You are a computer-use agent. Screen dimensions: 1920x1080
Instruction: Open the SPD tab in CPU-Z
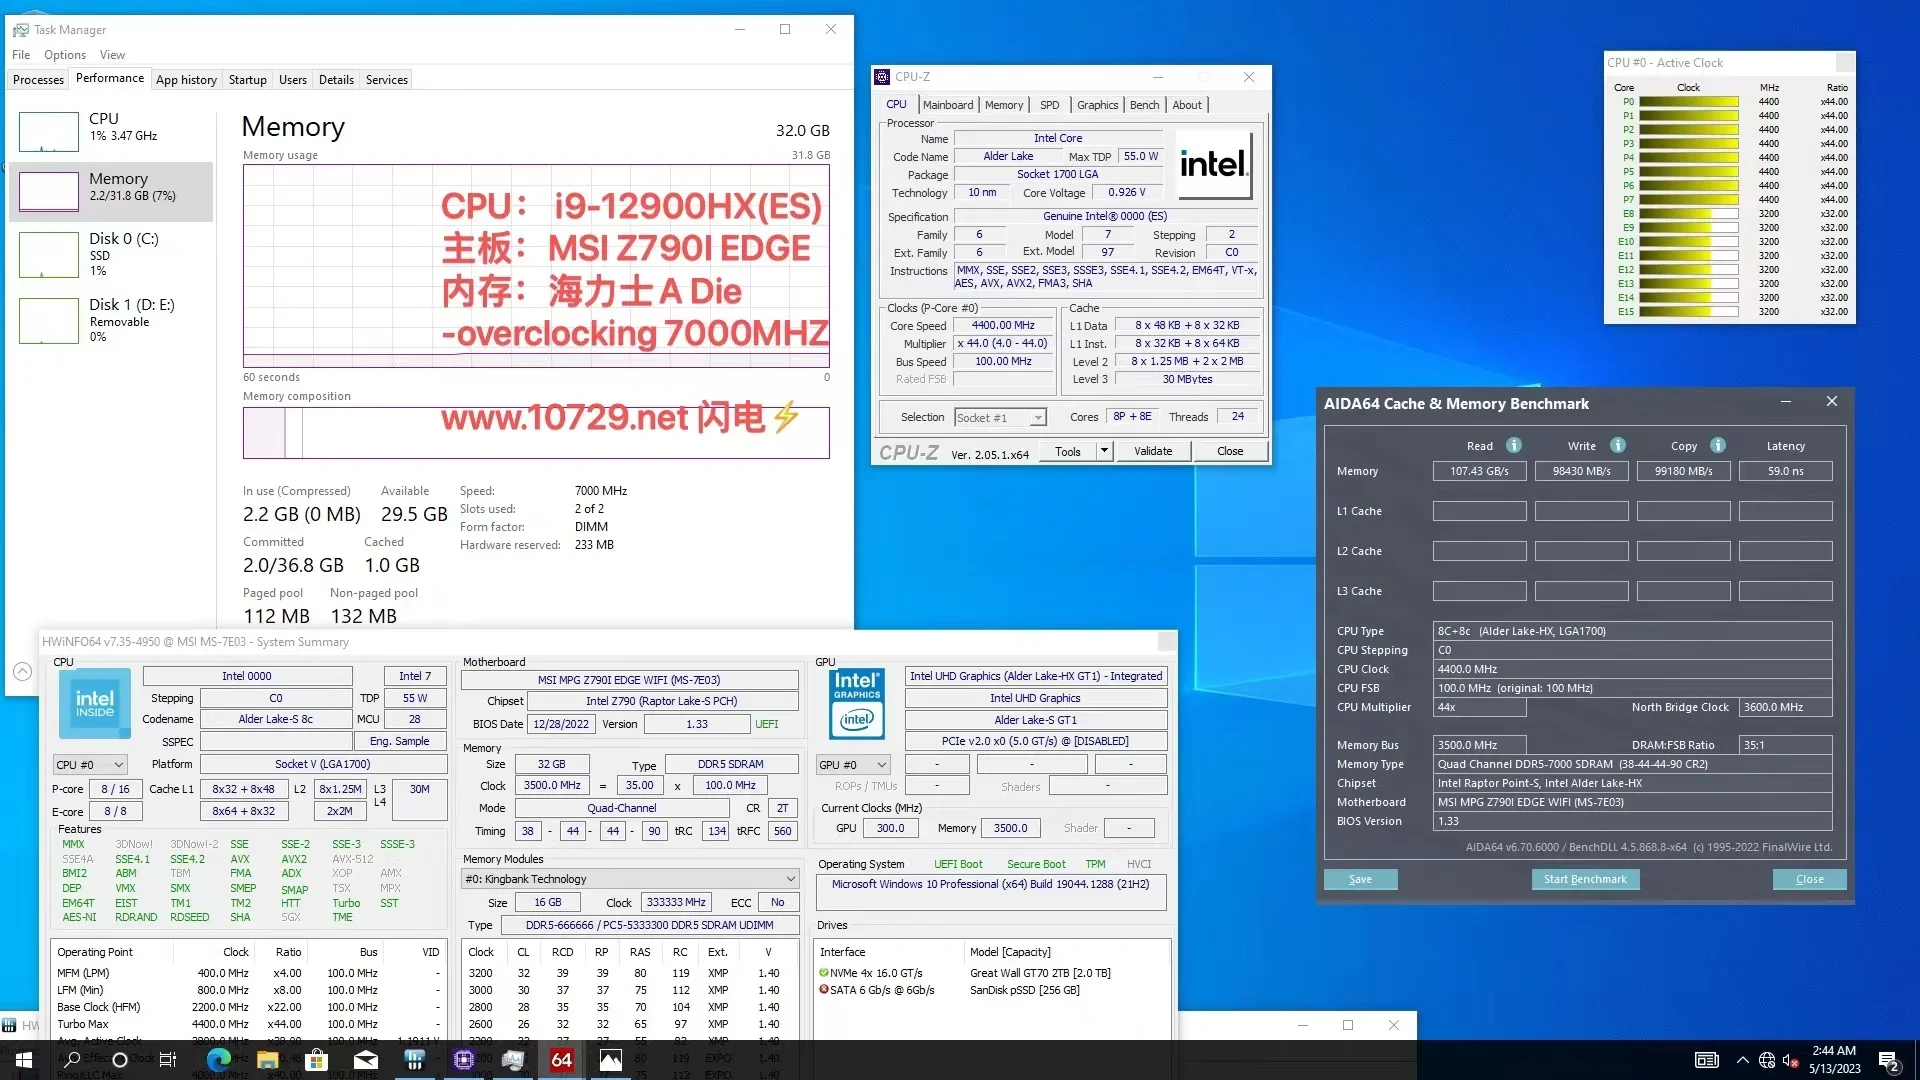point(1049,105)
